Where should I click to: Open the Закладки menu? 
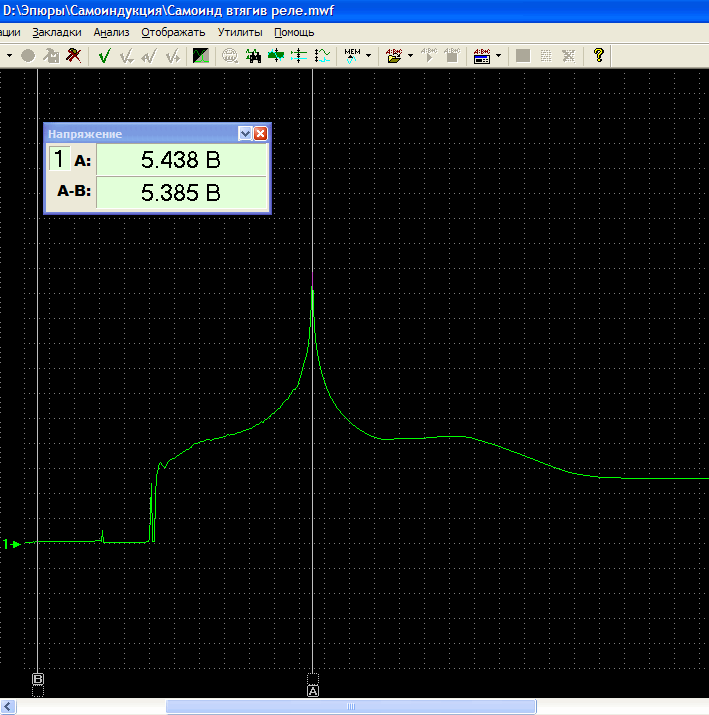(x=57, y=32)
